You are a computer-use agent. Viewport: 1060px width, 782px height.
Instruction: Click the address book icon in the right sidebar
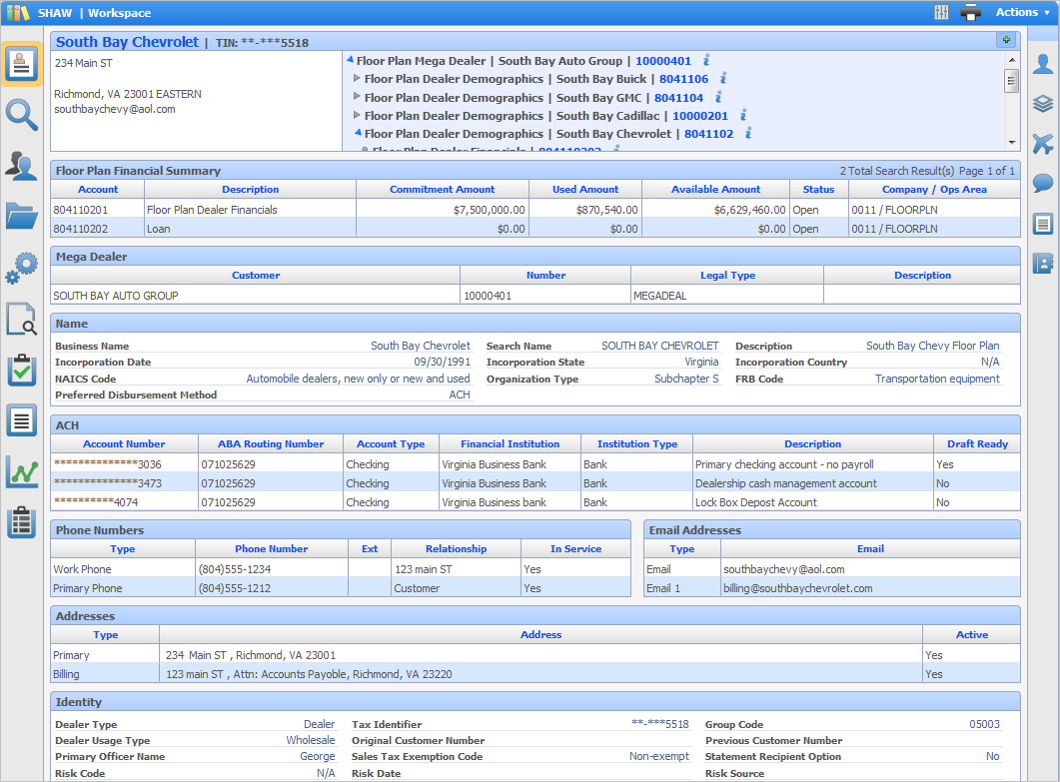(x=1043, y=262)
